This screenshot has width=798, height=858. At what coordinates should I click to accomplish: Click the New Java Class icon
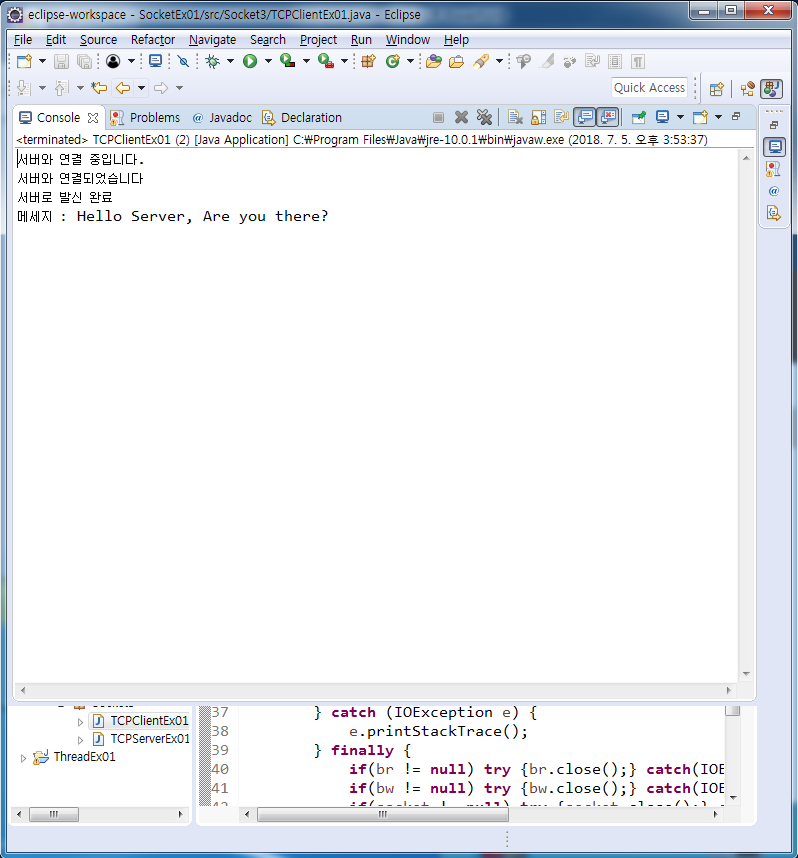(x=392, y=61)
